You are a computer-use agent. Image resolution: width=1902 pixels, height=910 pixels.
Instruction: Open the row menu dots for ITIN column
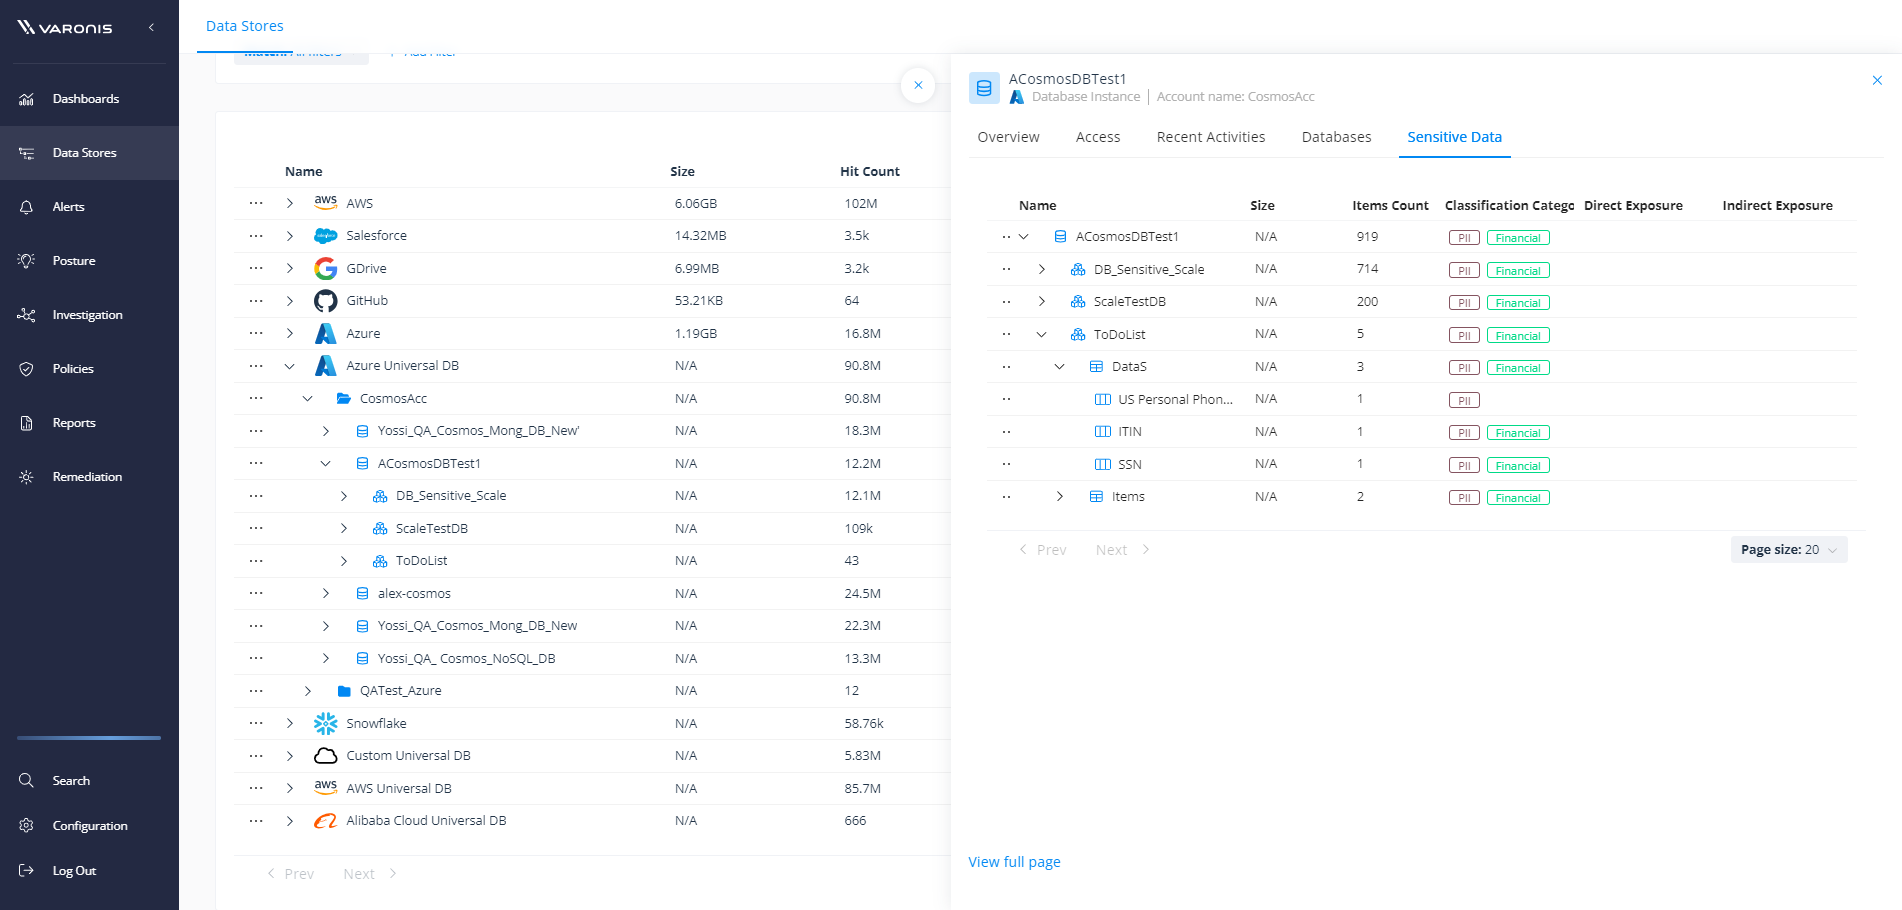pos(1006,432)
